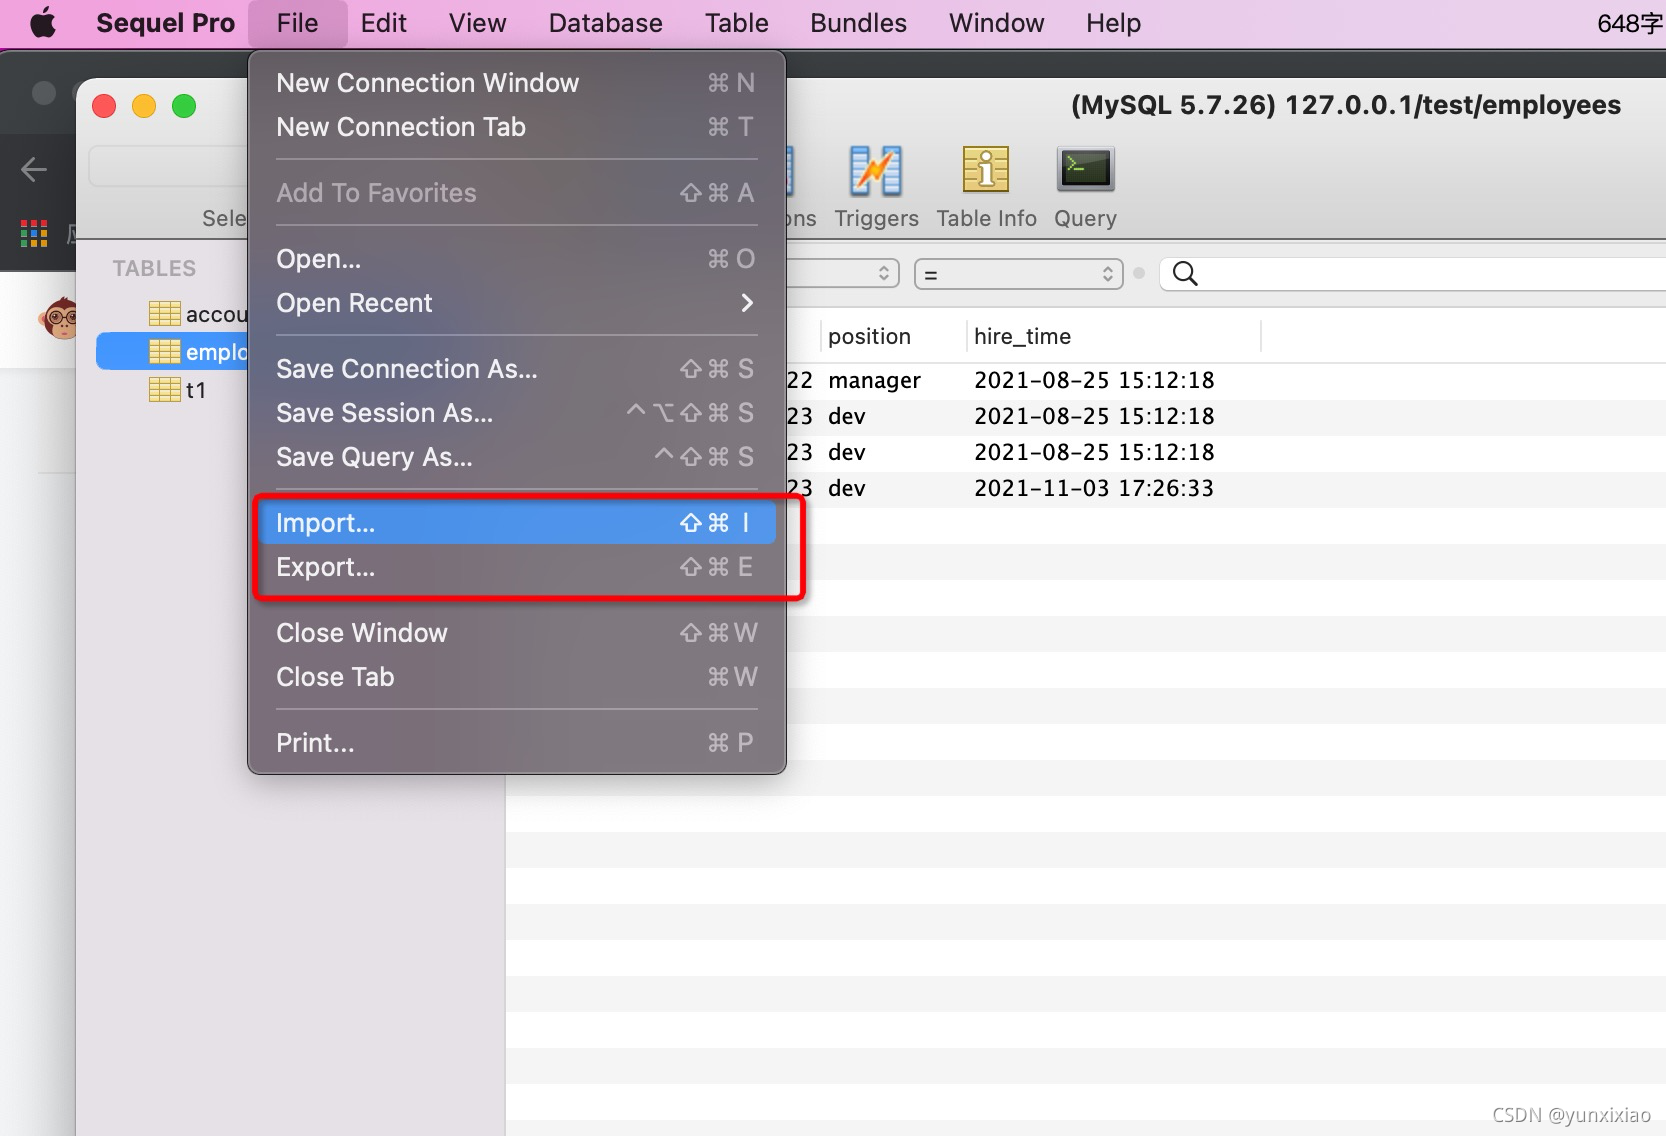Open the Apple menu
The image size is (1666, 1136).
click(x=42, y=22)
